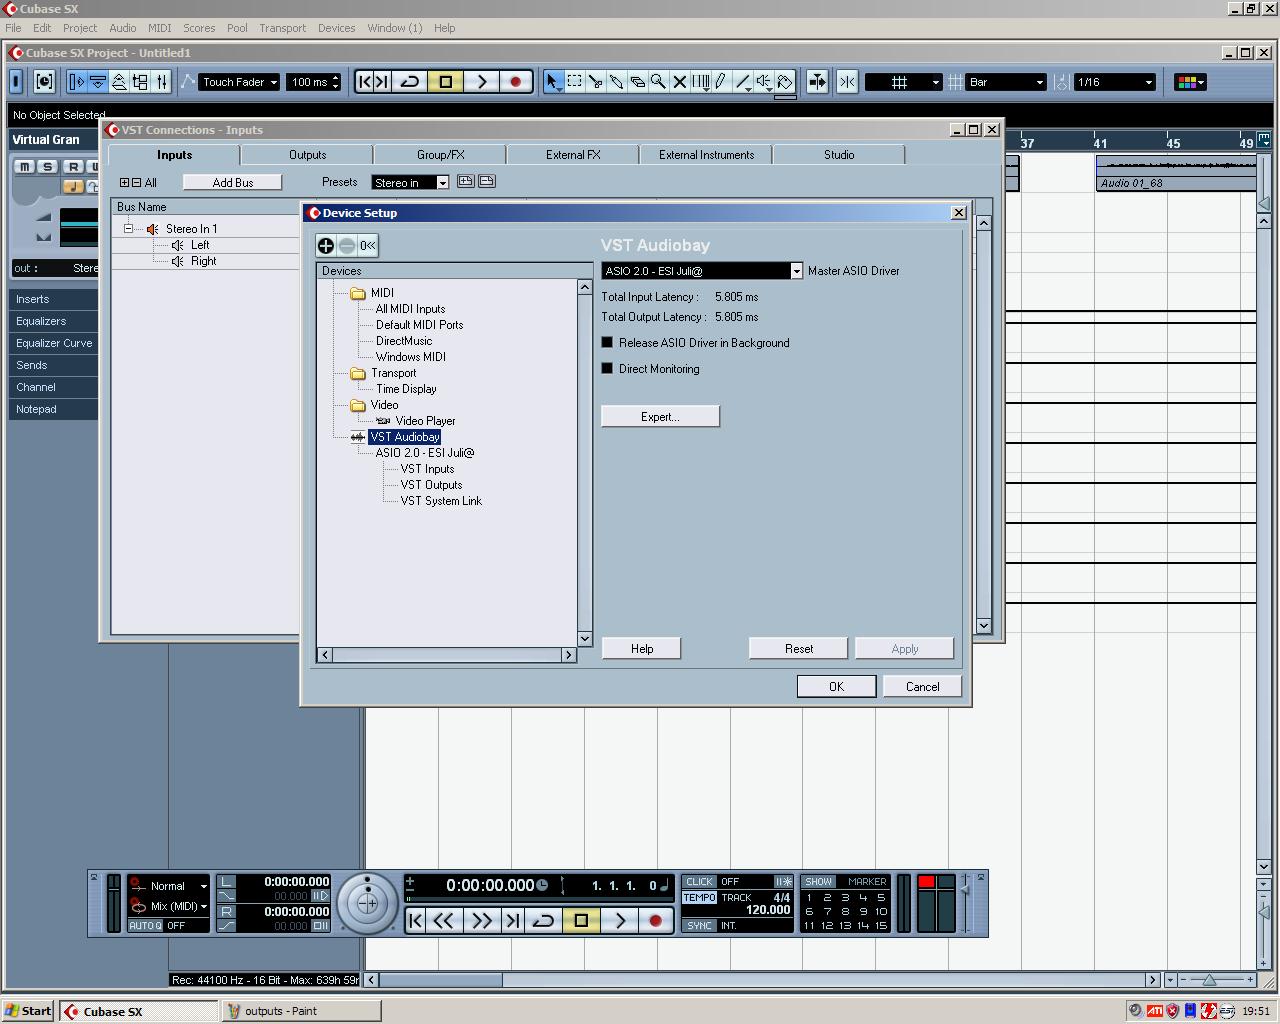The width and height of the screenshot is (1280, 1024).
Task: Select the Play speaker tool
Action: click(764, 82)
